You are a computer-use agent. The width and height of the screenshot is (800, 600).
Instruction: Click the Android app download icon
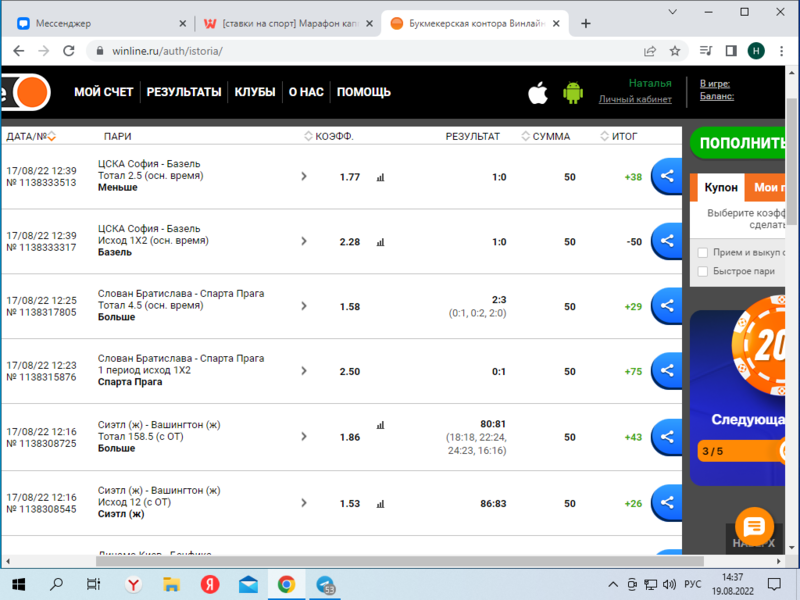[x=573, y=93]
